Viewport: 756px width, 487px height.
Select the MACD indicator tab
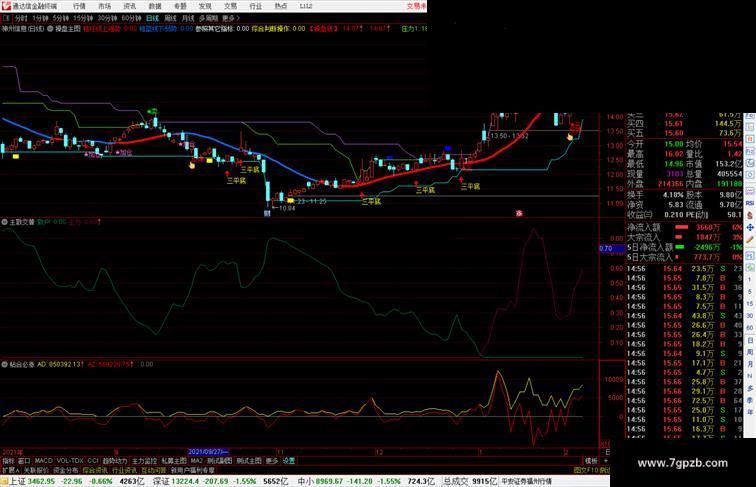(x=43, y=461)
